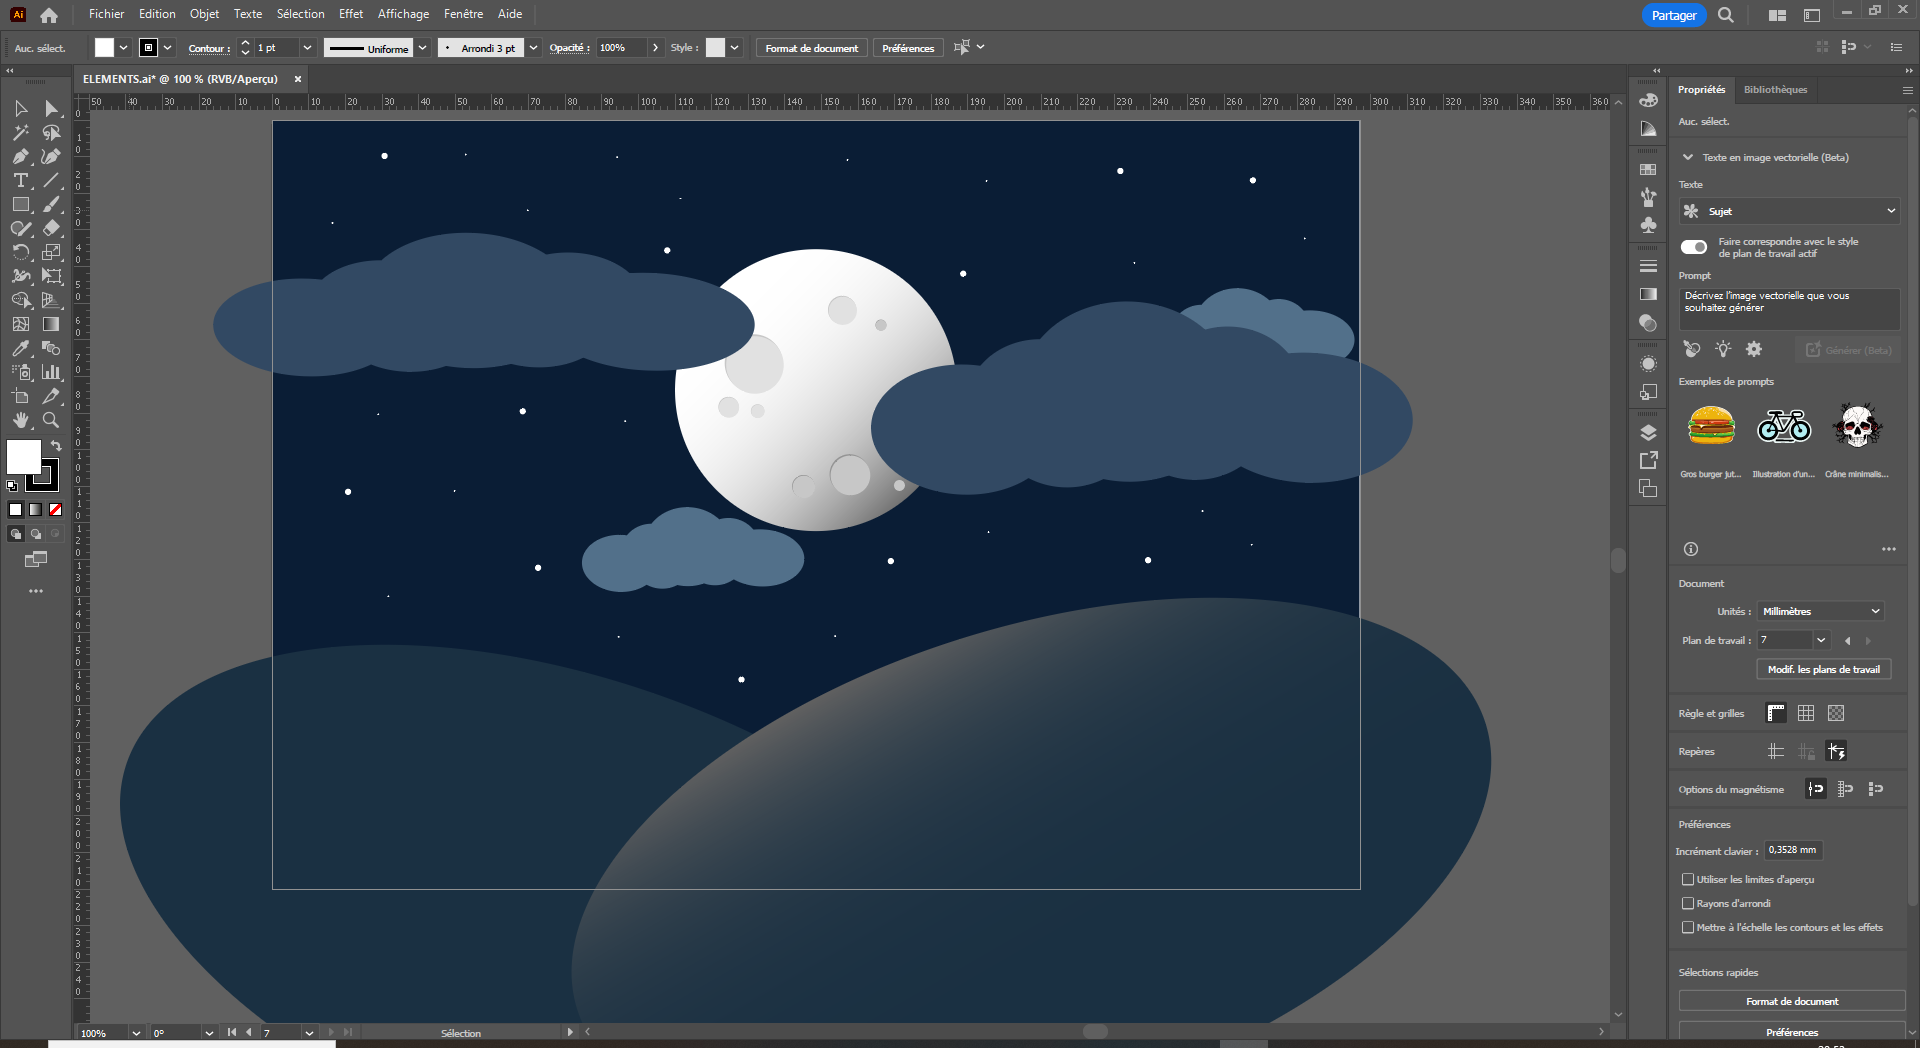Toggle smart guides button
Viewport: 1920px width, 1048px height.
[x=1836, y=751]
